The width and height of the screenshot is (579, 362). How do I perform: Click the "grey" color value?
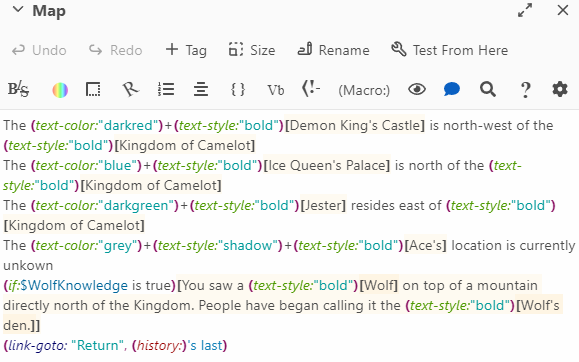pos(117,245)
